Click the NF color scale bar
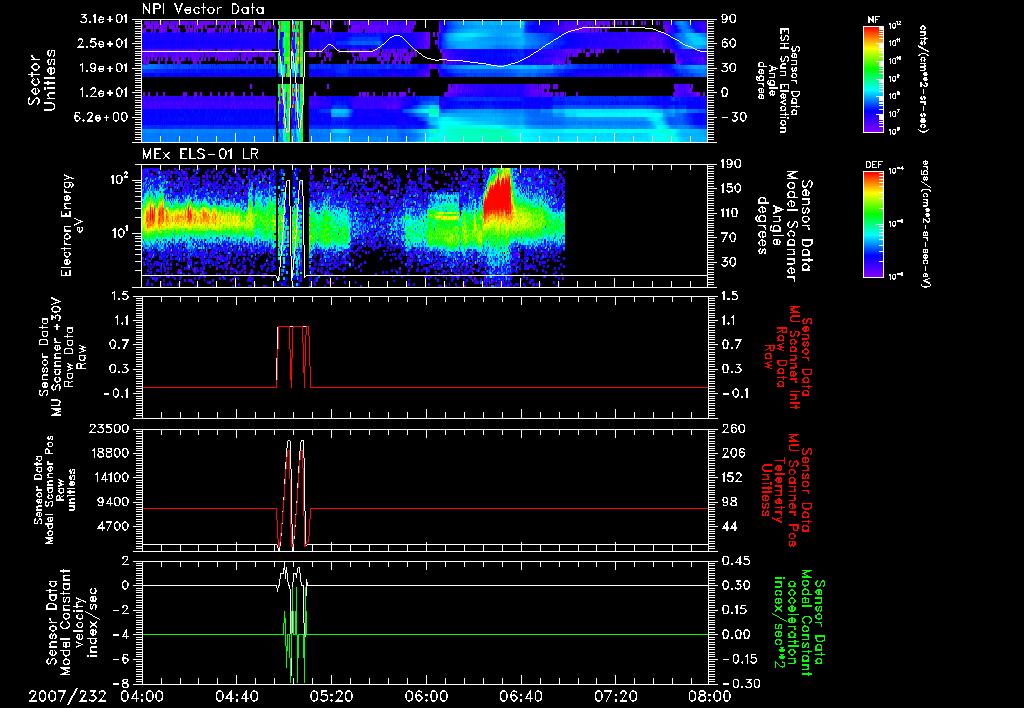 coord(873,78)
